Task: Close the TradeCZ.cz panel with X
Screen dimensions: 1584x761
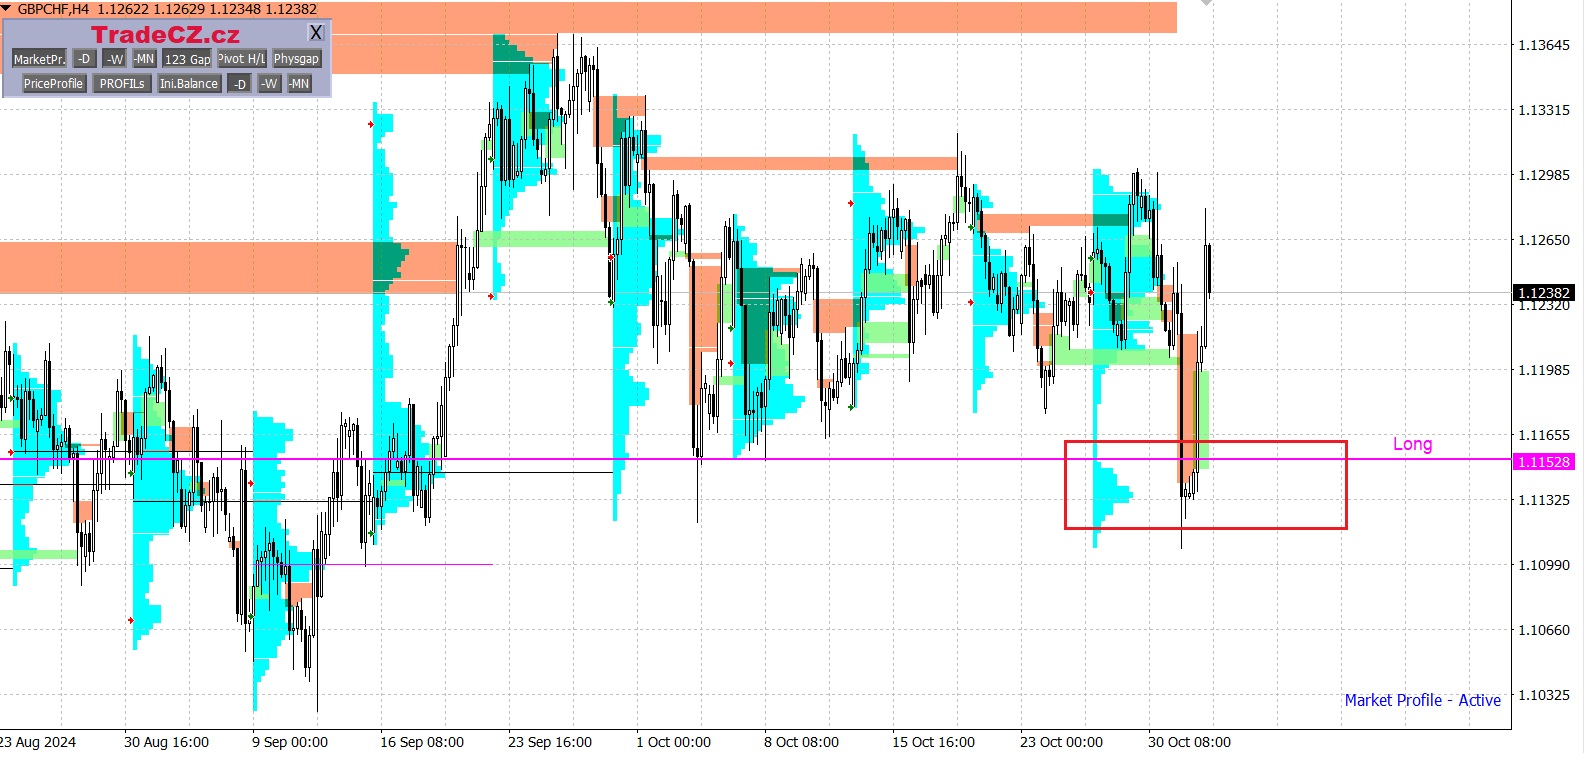Action: pos(316,33)
